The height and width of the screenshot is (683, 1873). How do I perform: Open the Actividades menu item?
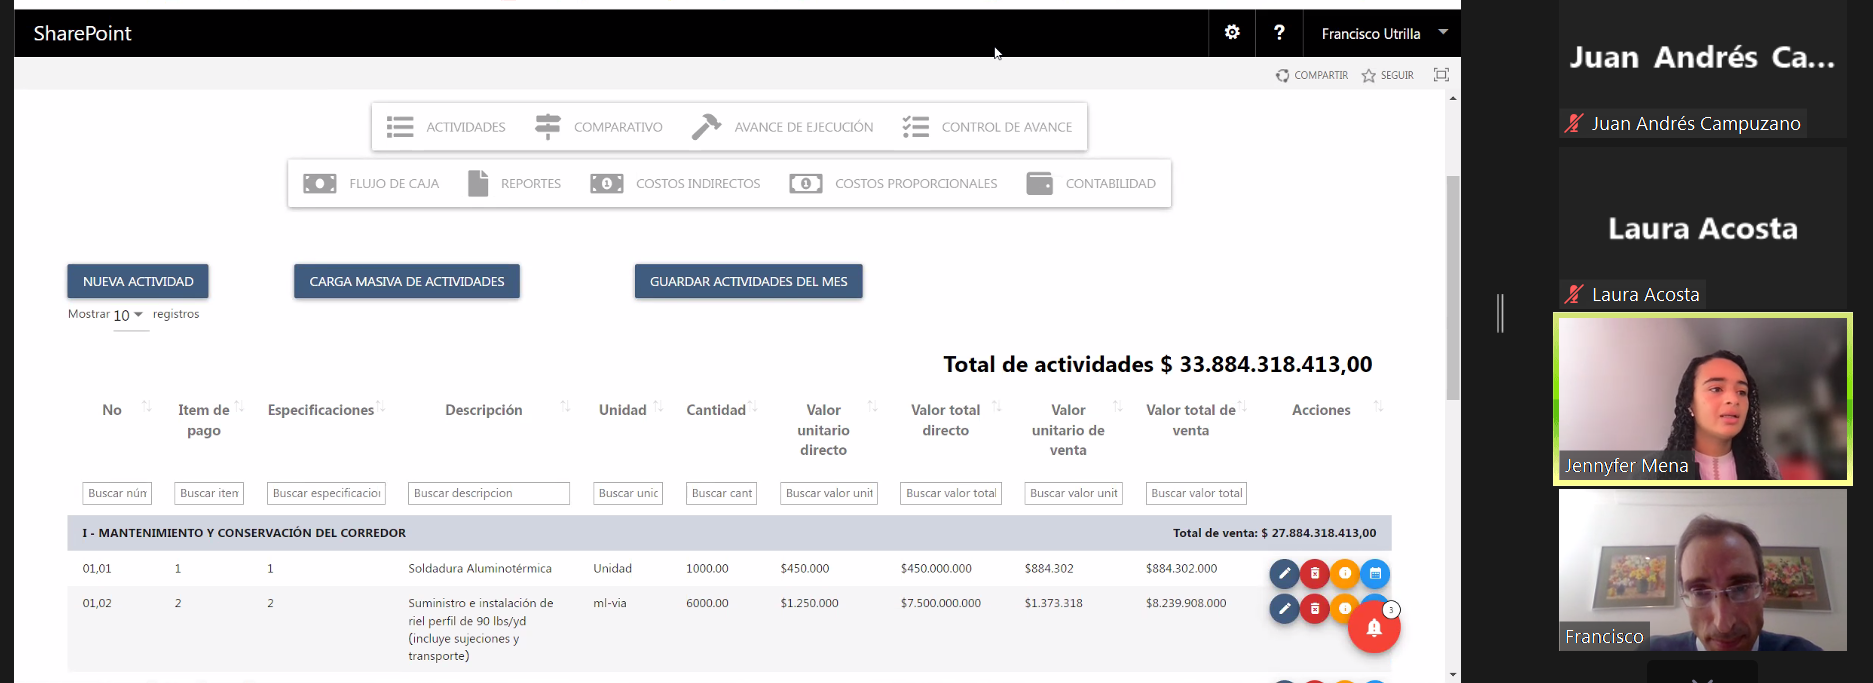pos(446,127)
